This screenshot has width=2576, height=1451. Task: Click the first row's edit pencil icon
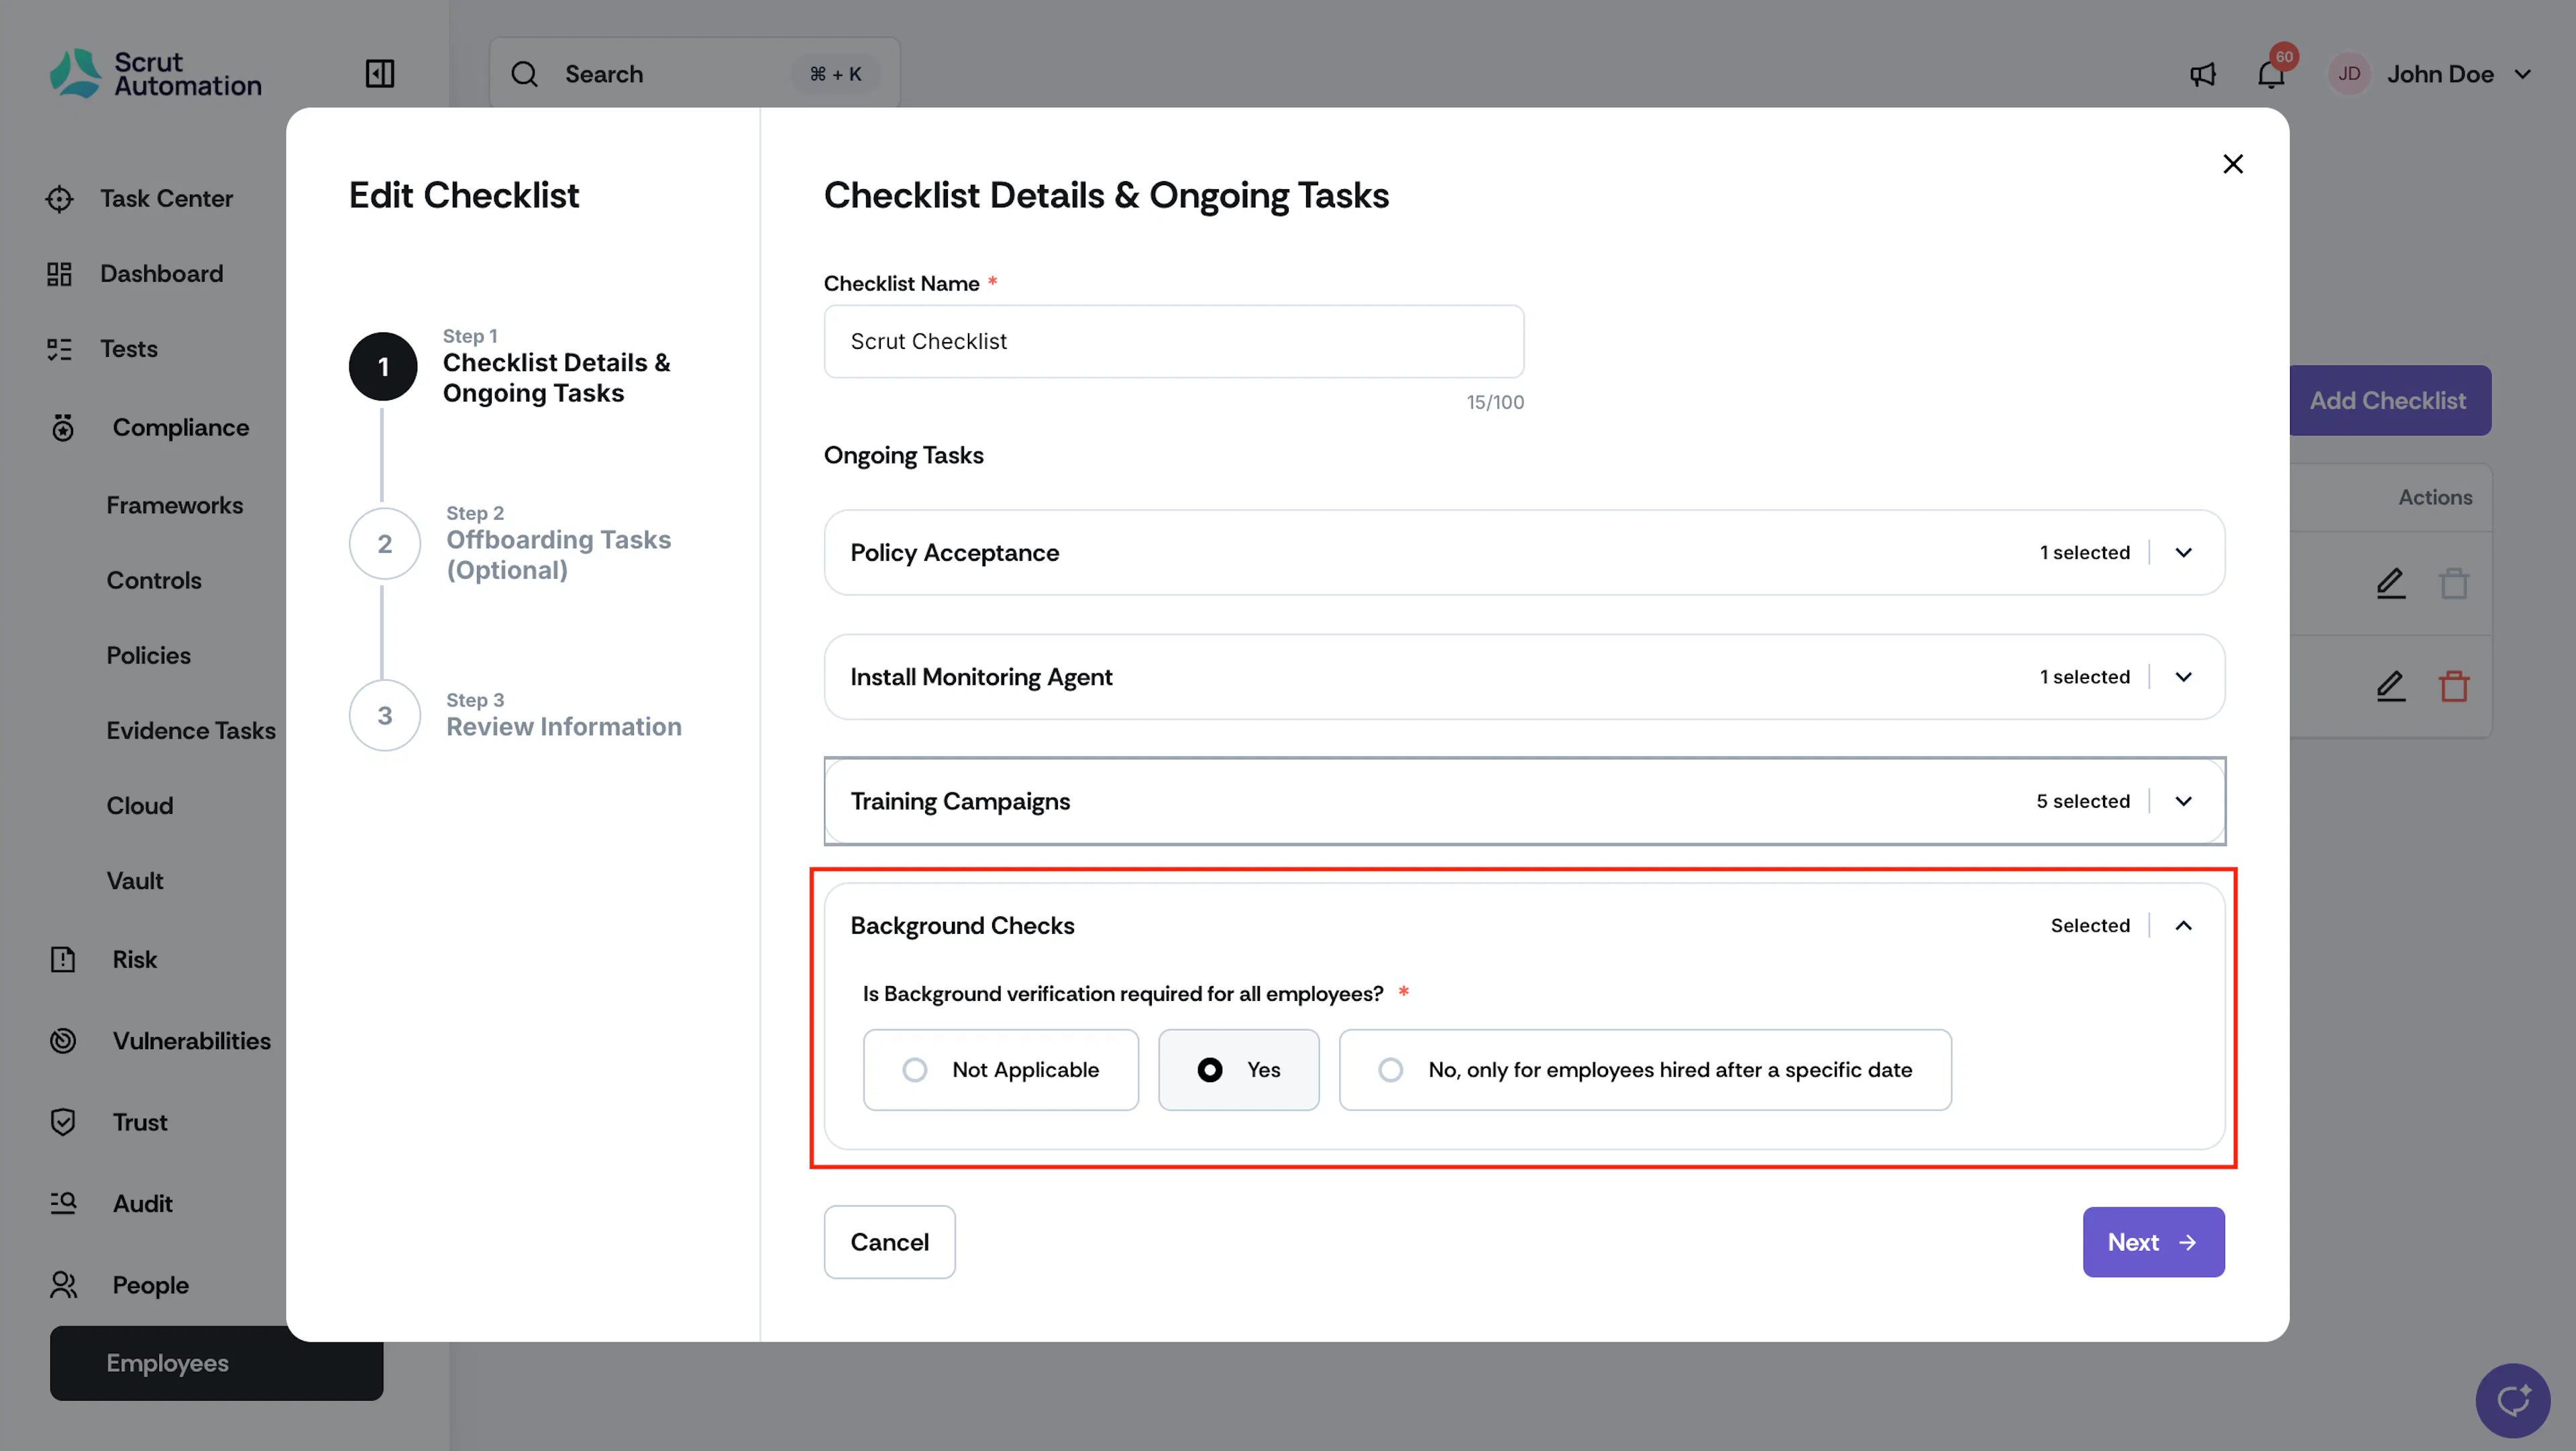click(2391, 583)
